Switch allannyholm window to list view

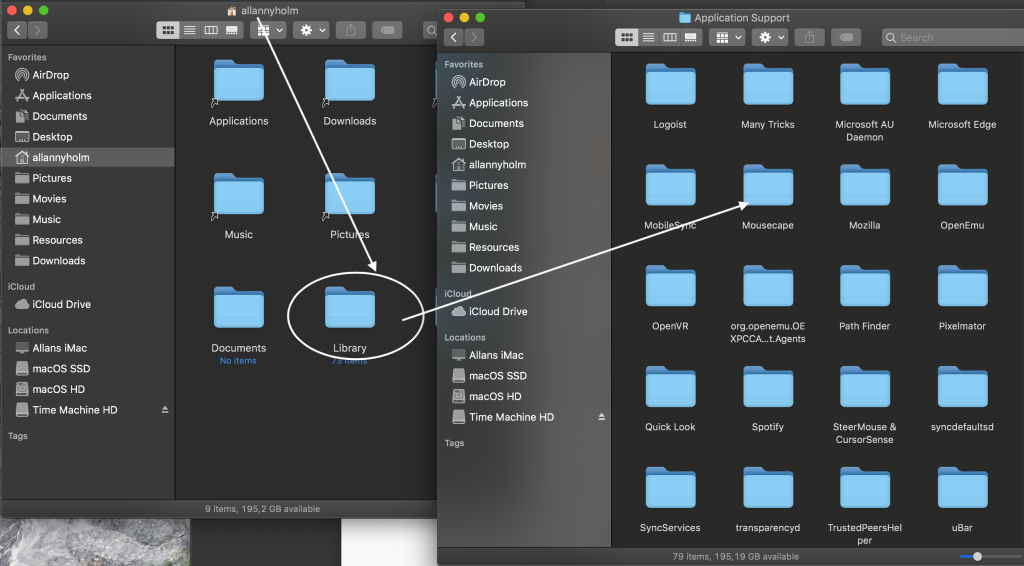pyautogui.click(x=189, y=30)
